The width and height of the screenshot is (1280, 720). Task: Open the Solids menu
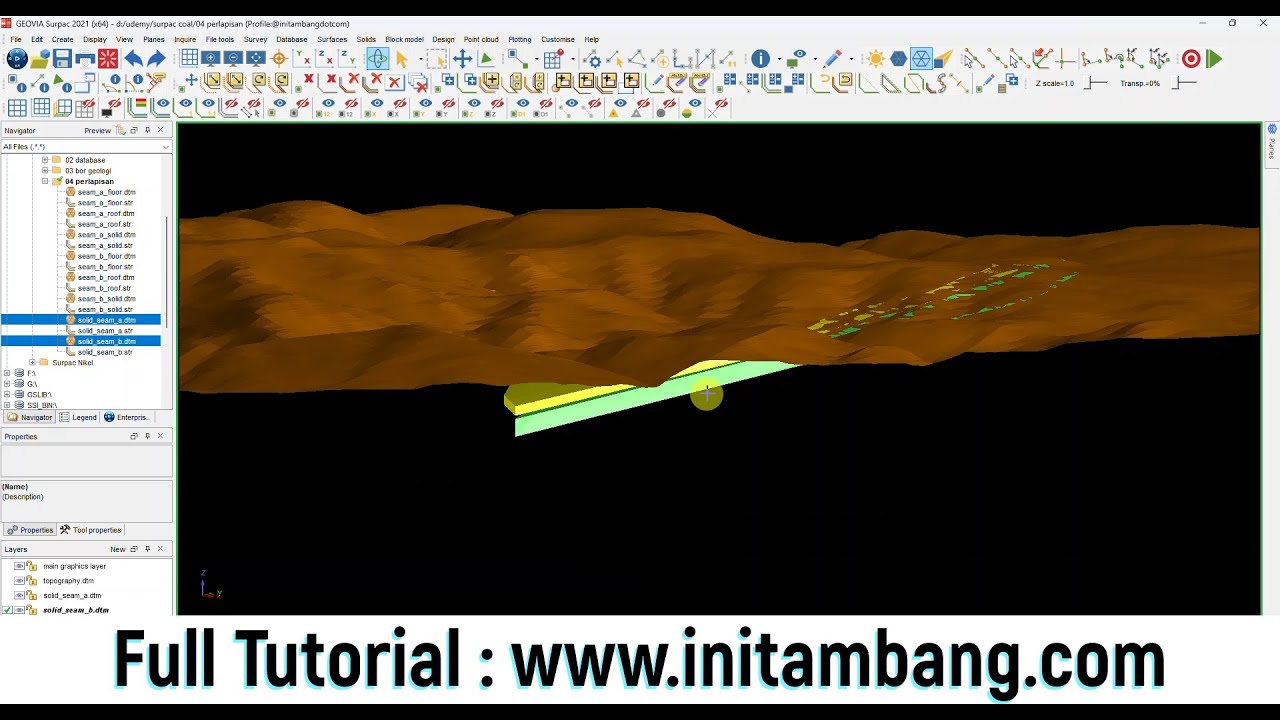coord(366,40)
